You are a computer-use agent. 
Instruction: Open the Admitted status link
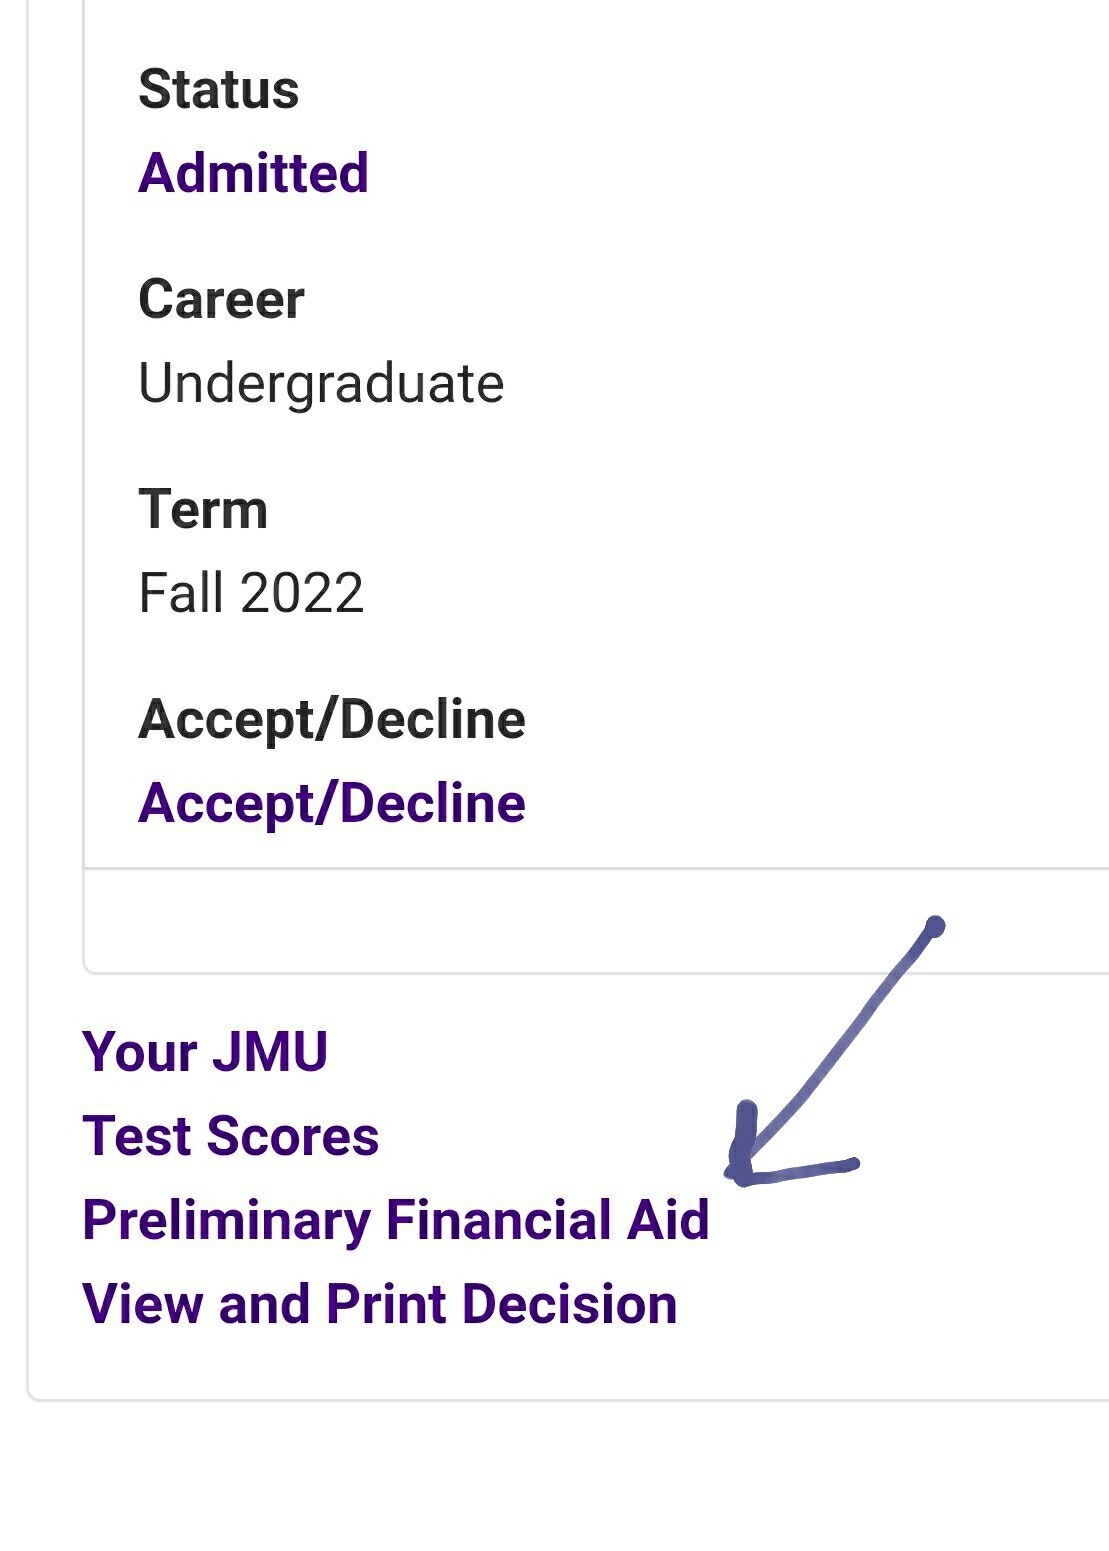[x=253, y=173]
